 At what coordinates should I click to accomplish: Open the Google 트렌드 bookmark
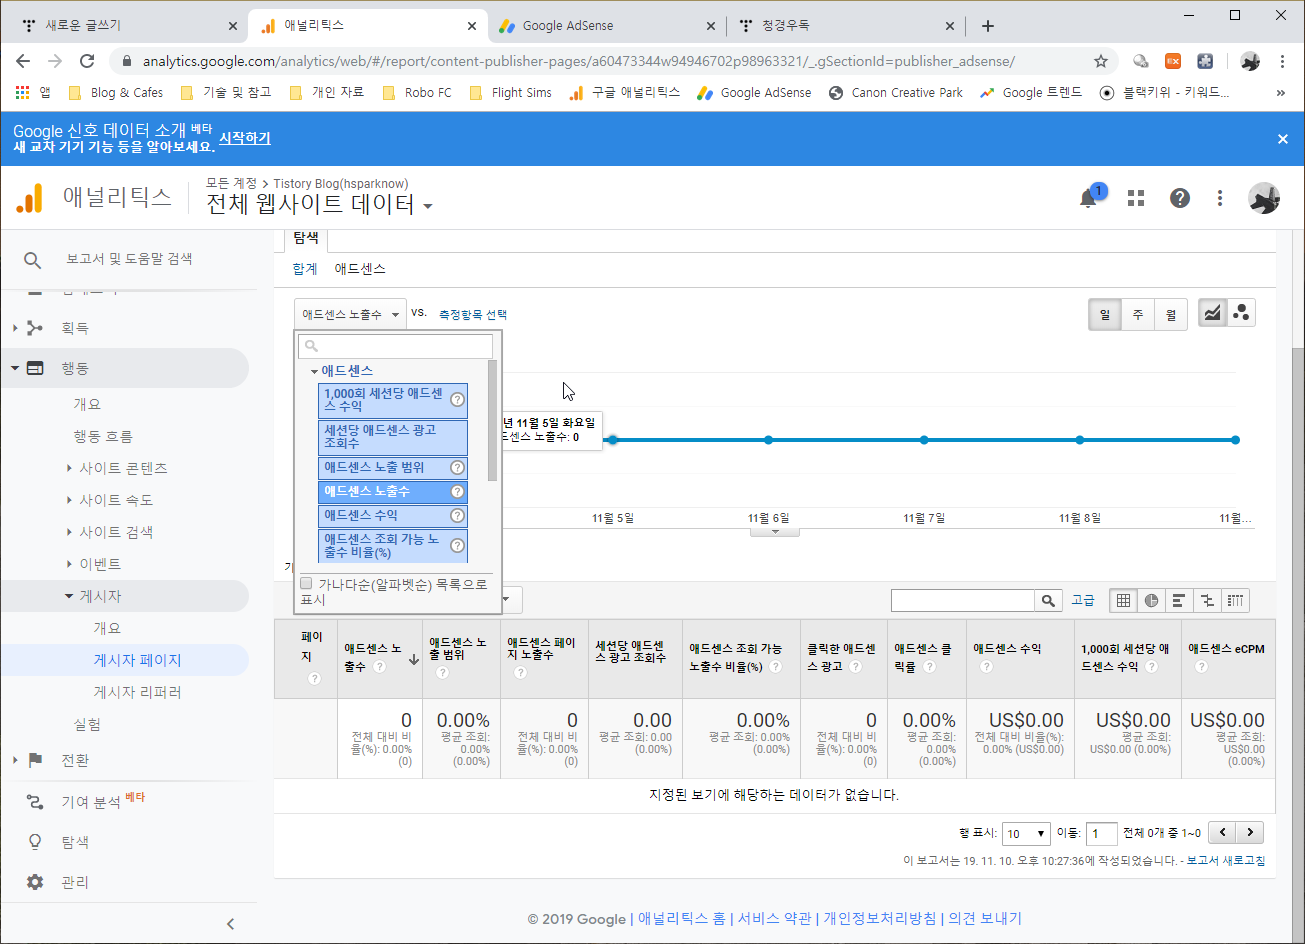[x=1032, y=93]
